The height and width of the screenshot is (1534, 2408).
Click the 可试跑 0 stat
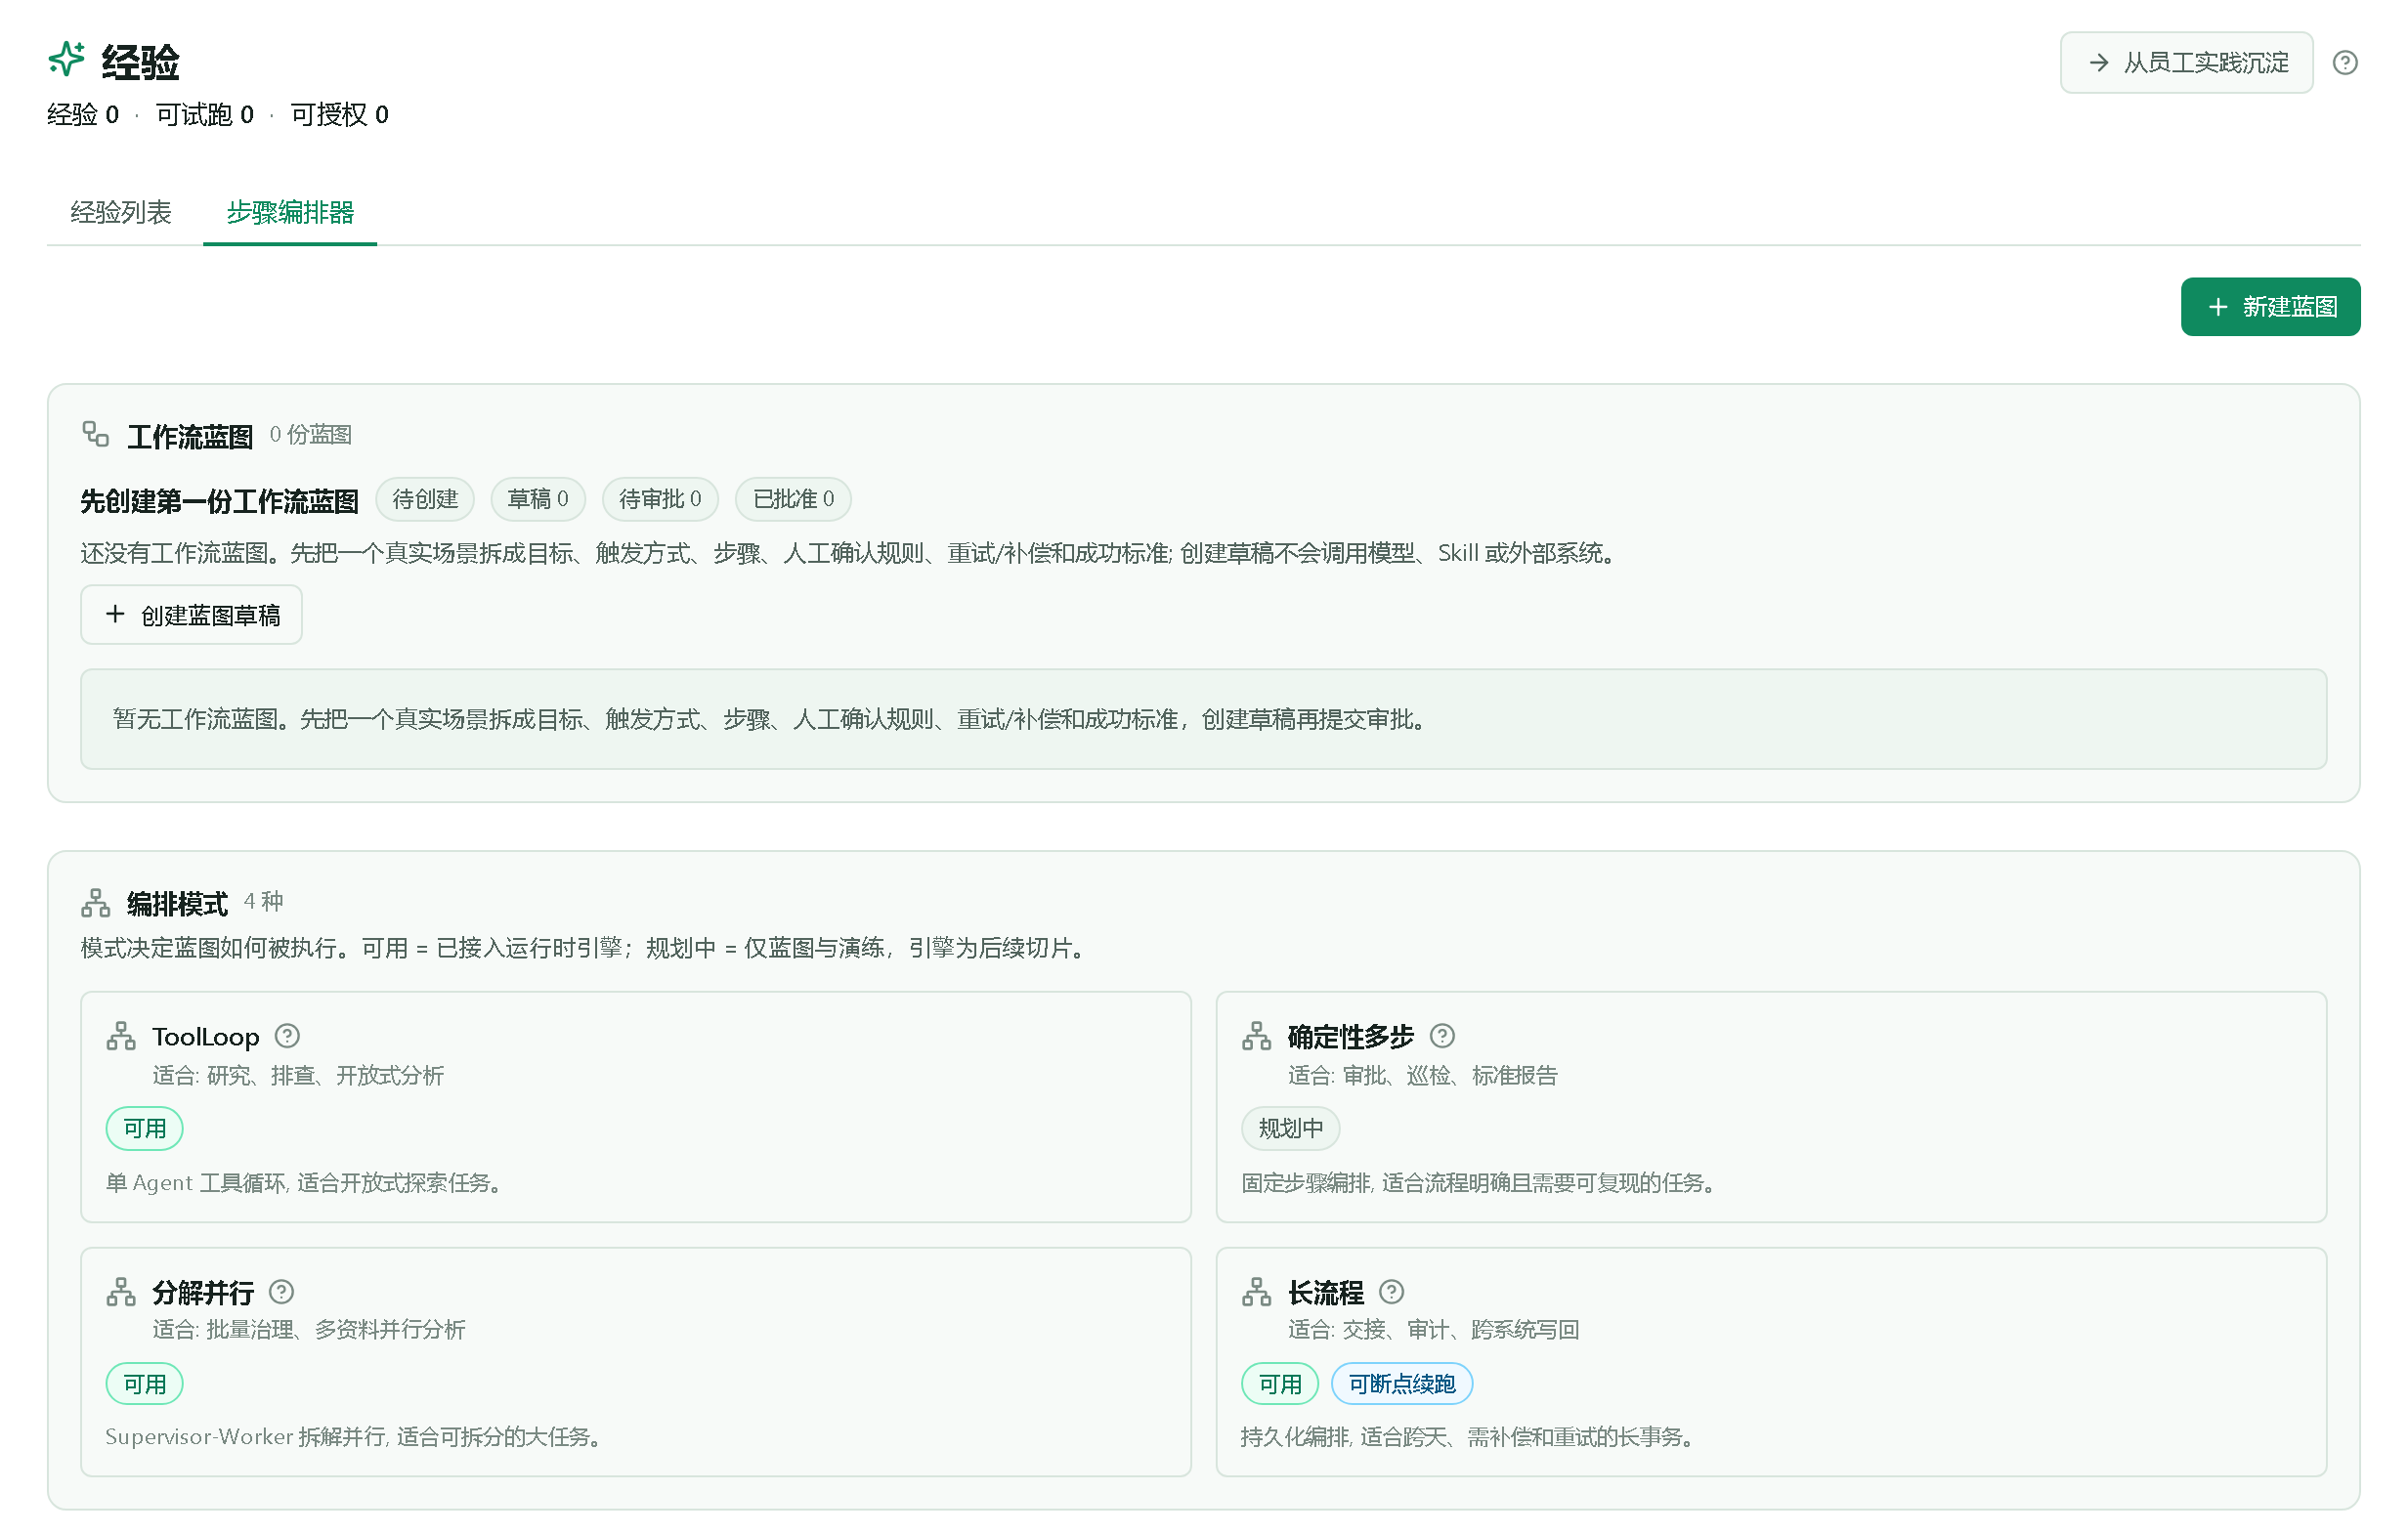[x=204, y=115]
